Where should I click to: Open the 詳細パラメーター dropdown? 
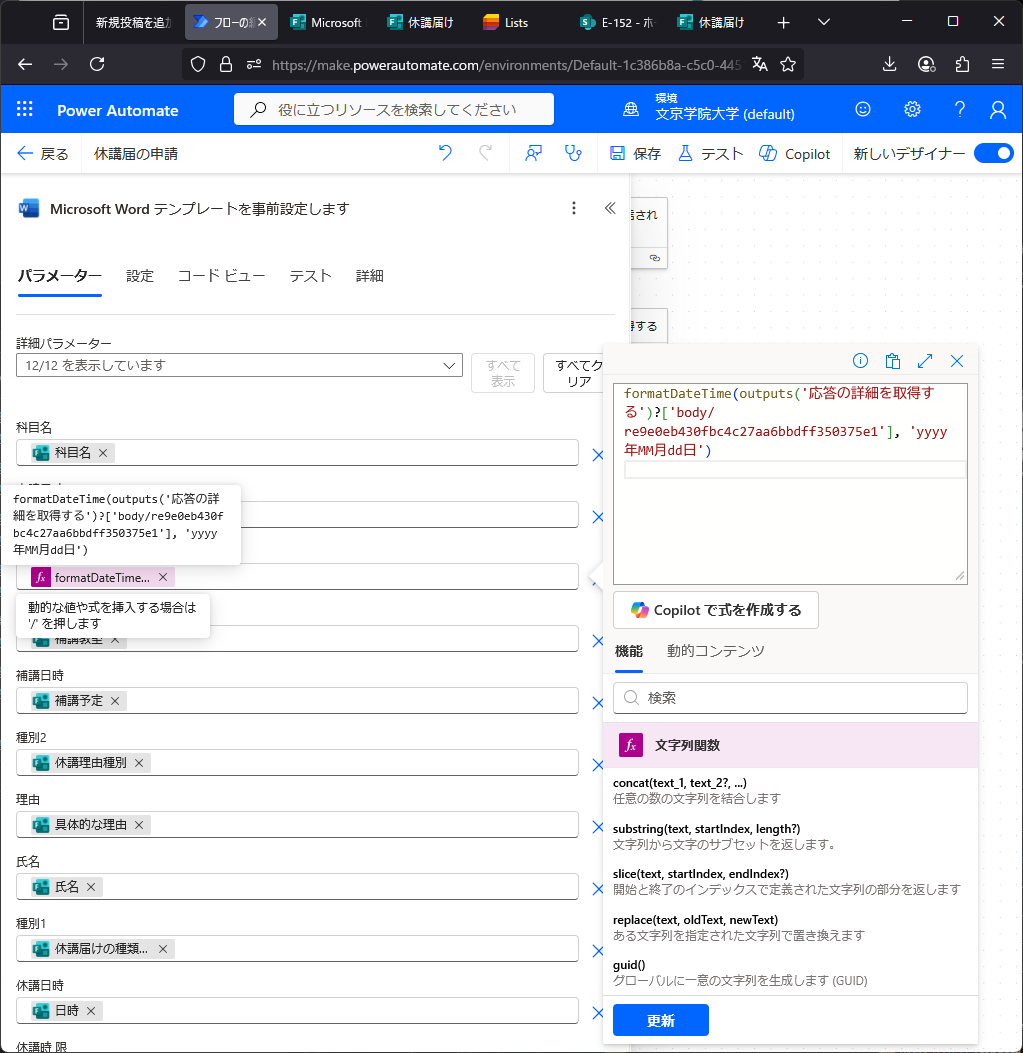239,366
